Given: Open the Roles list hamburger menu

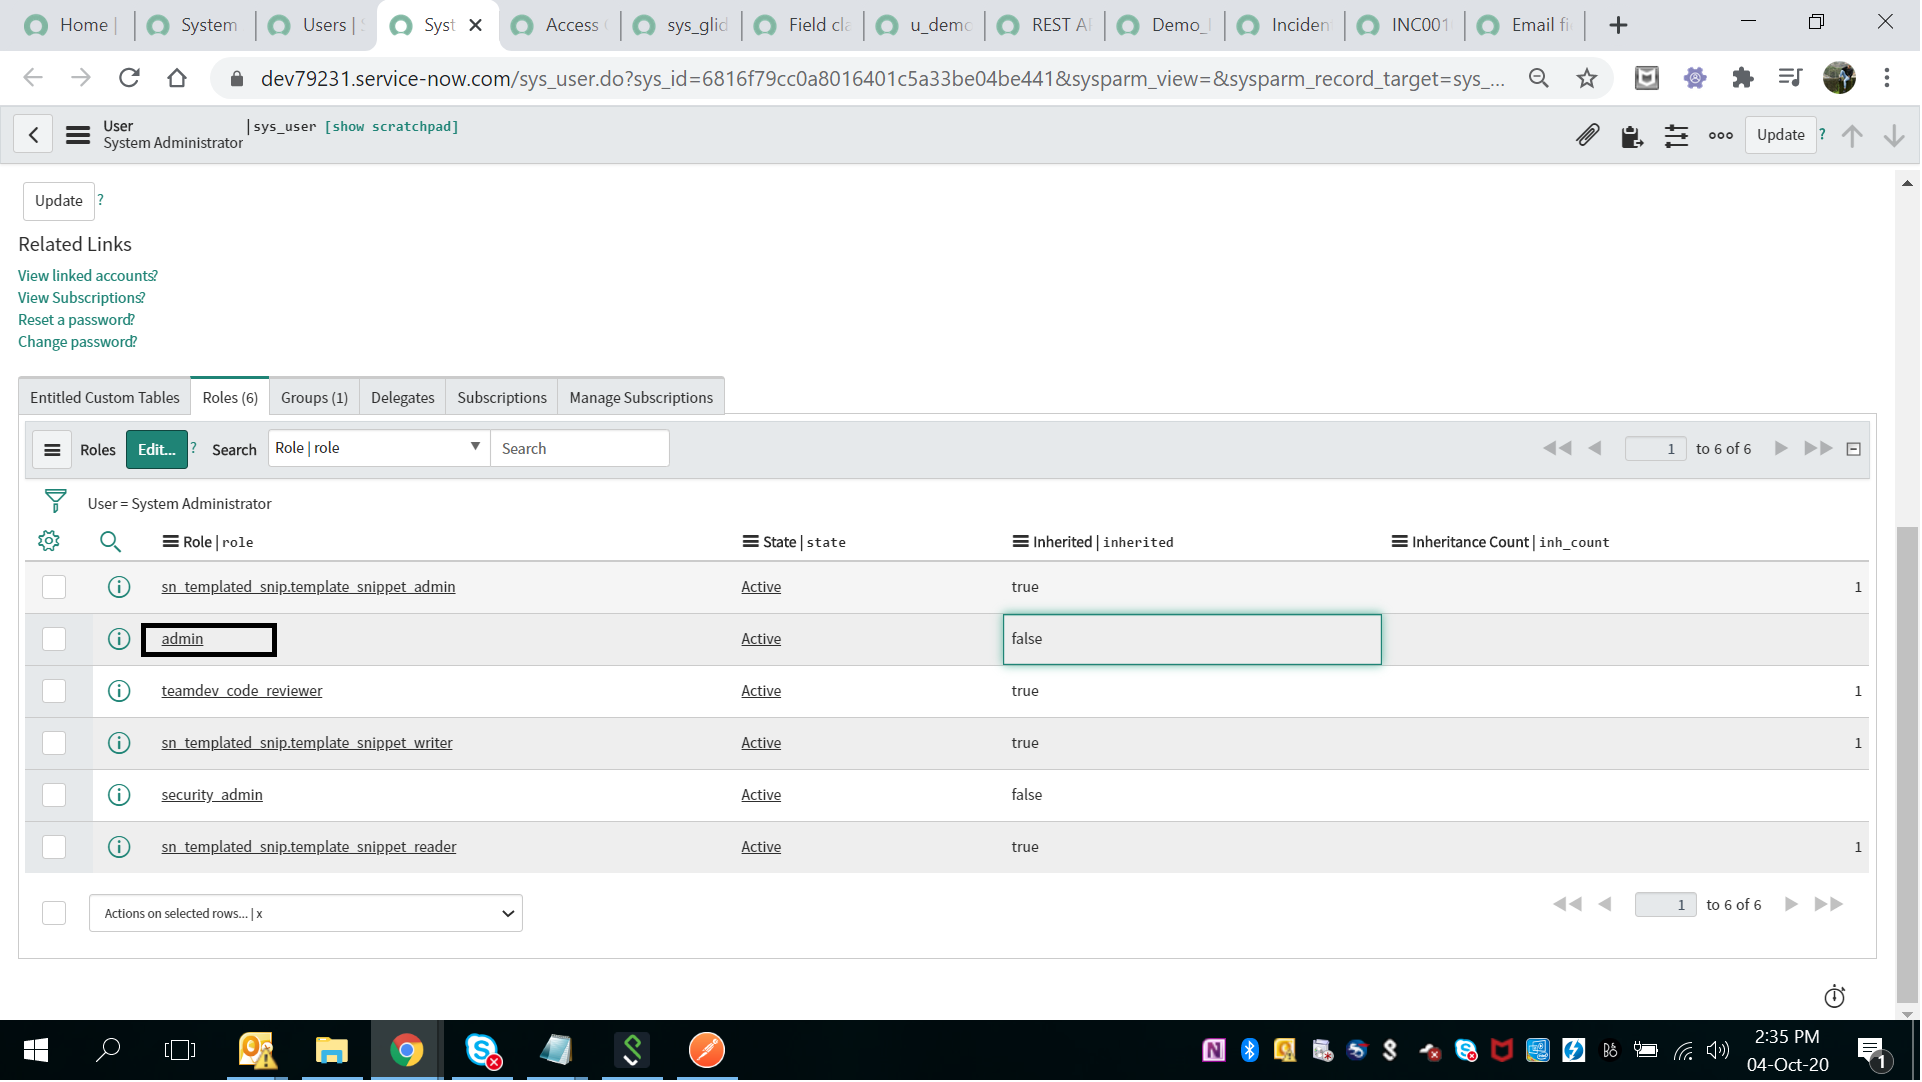Looking at the screenshot, I should pos(52,450).
